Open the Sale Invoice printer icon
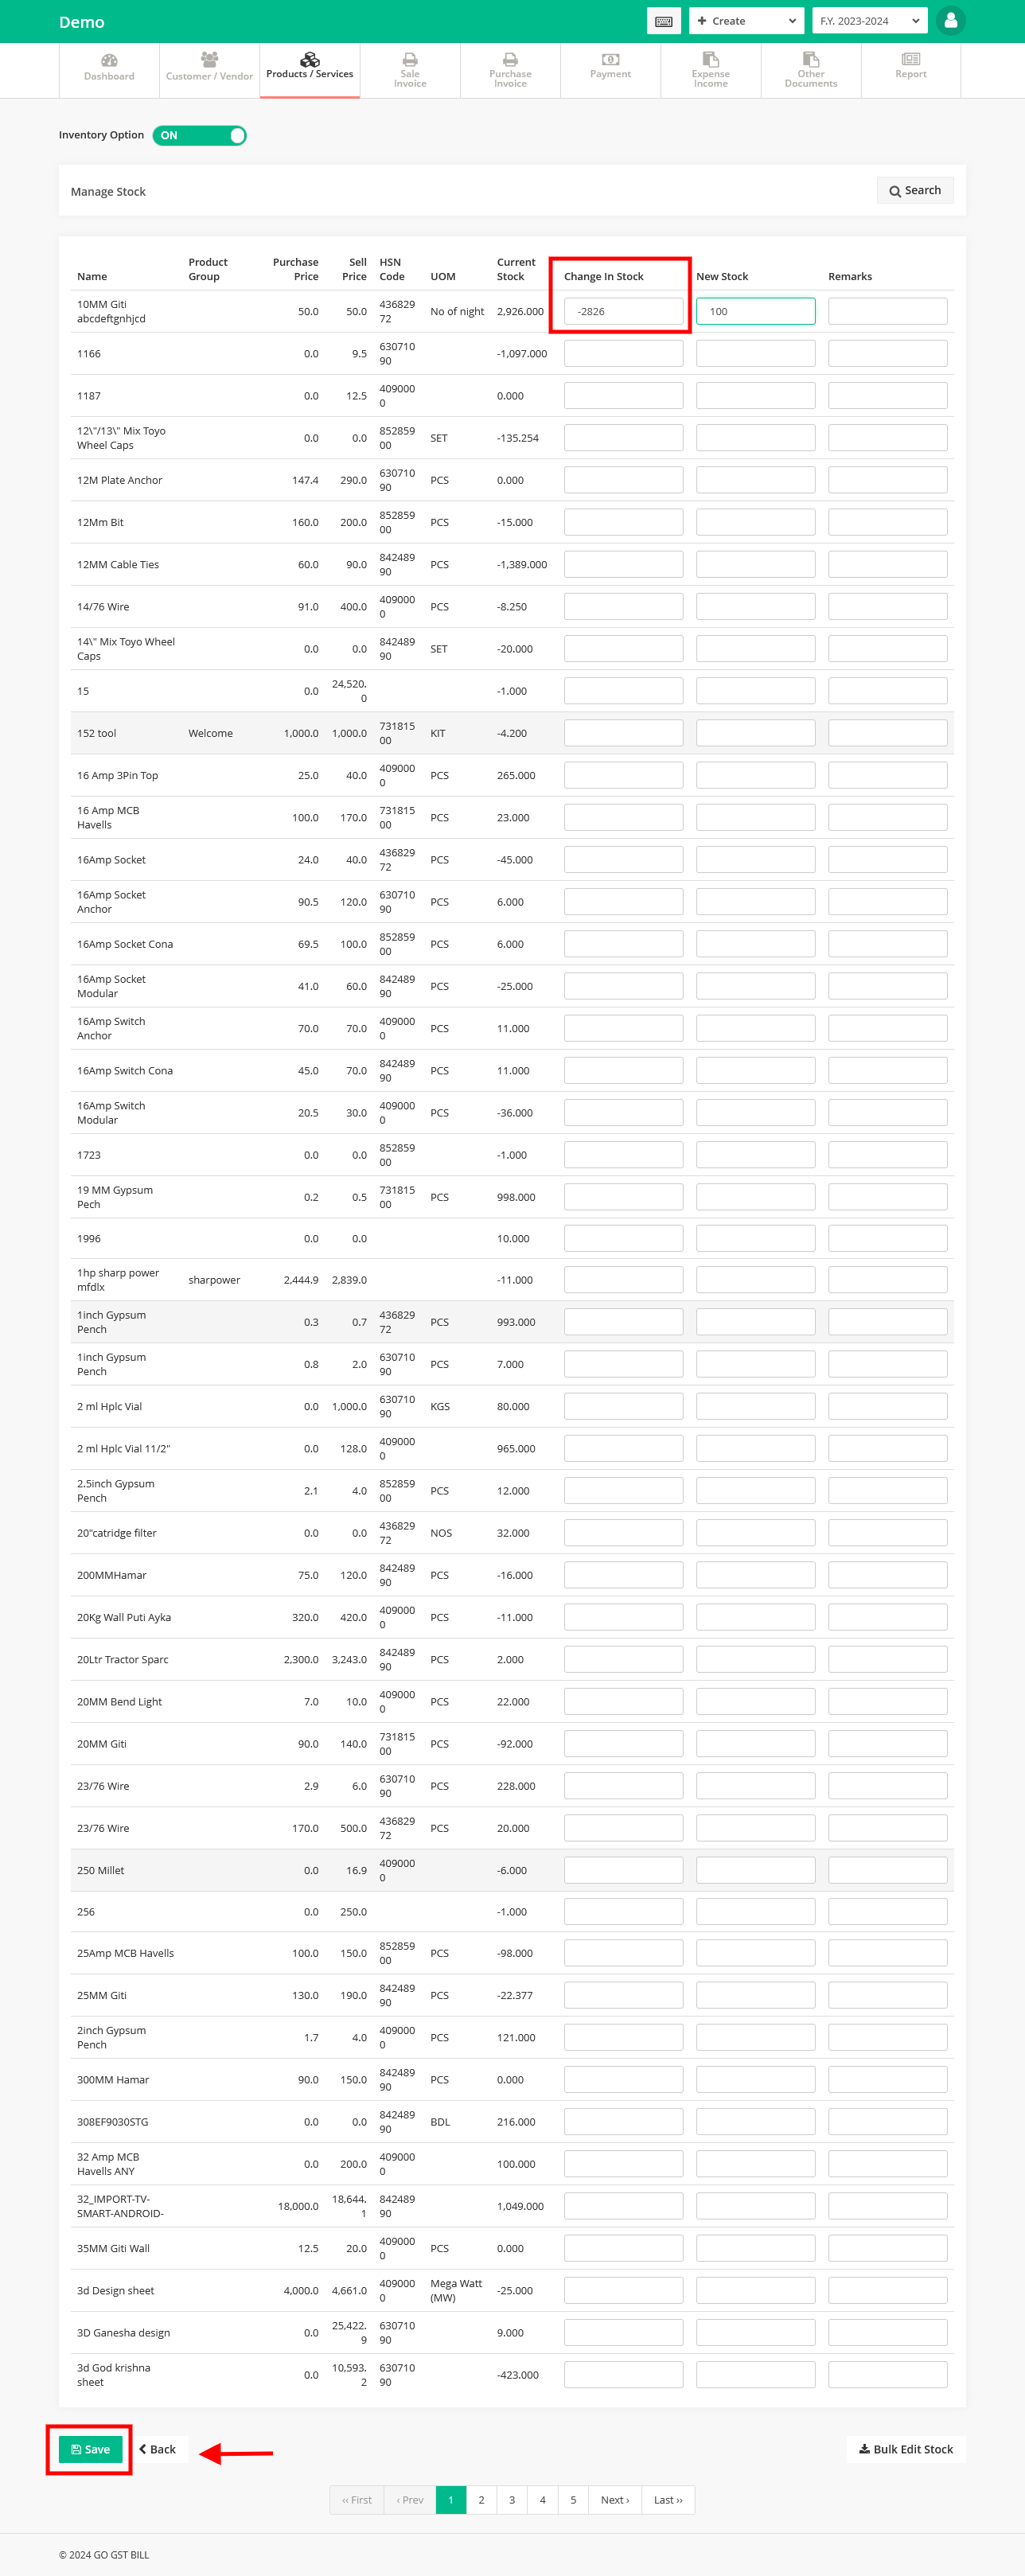Viewport: 1025px width, 2576px height. point(410,59)
